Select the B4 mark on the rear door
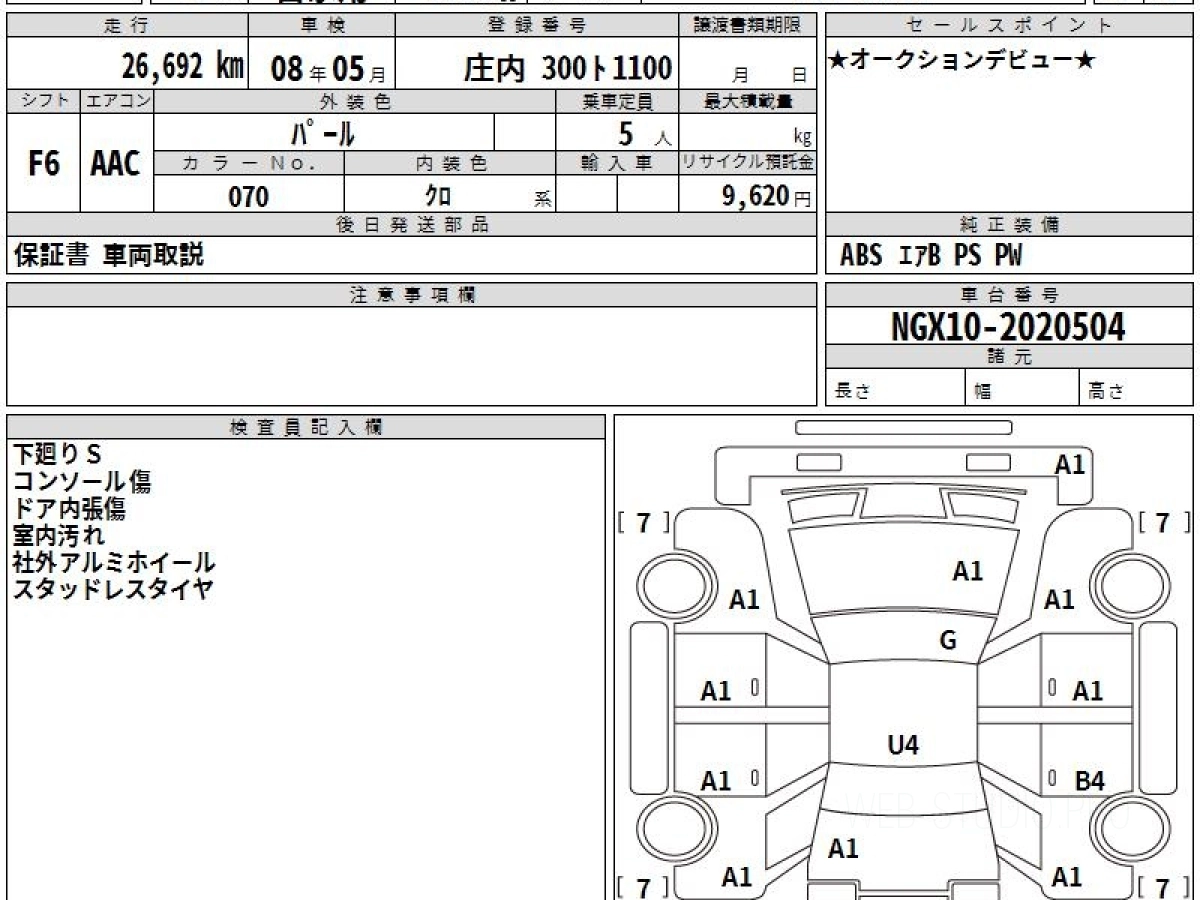1200x900 pixels. click(1089, 781)
